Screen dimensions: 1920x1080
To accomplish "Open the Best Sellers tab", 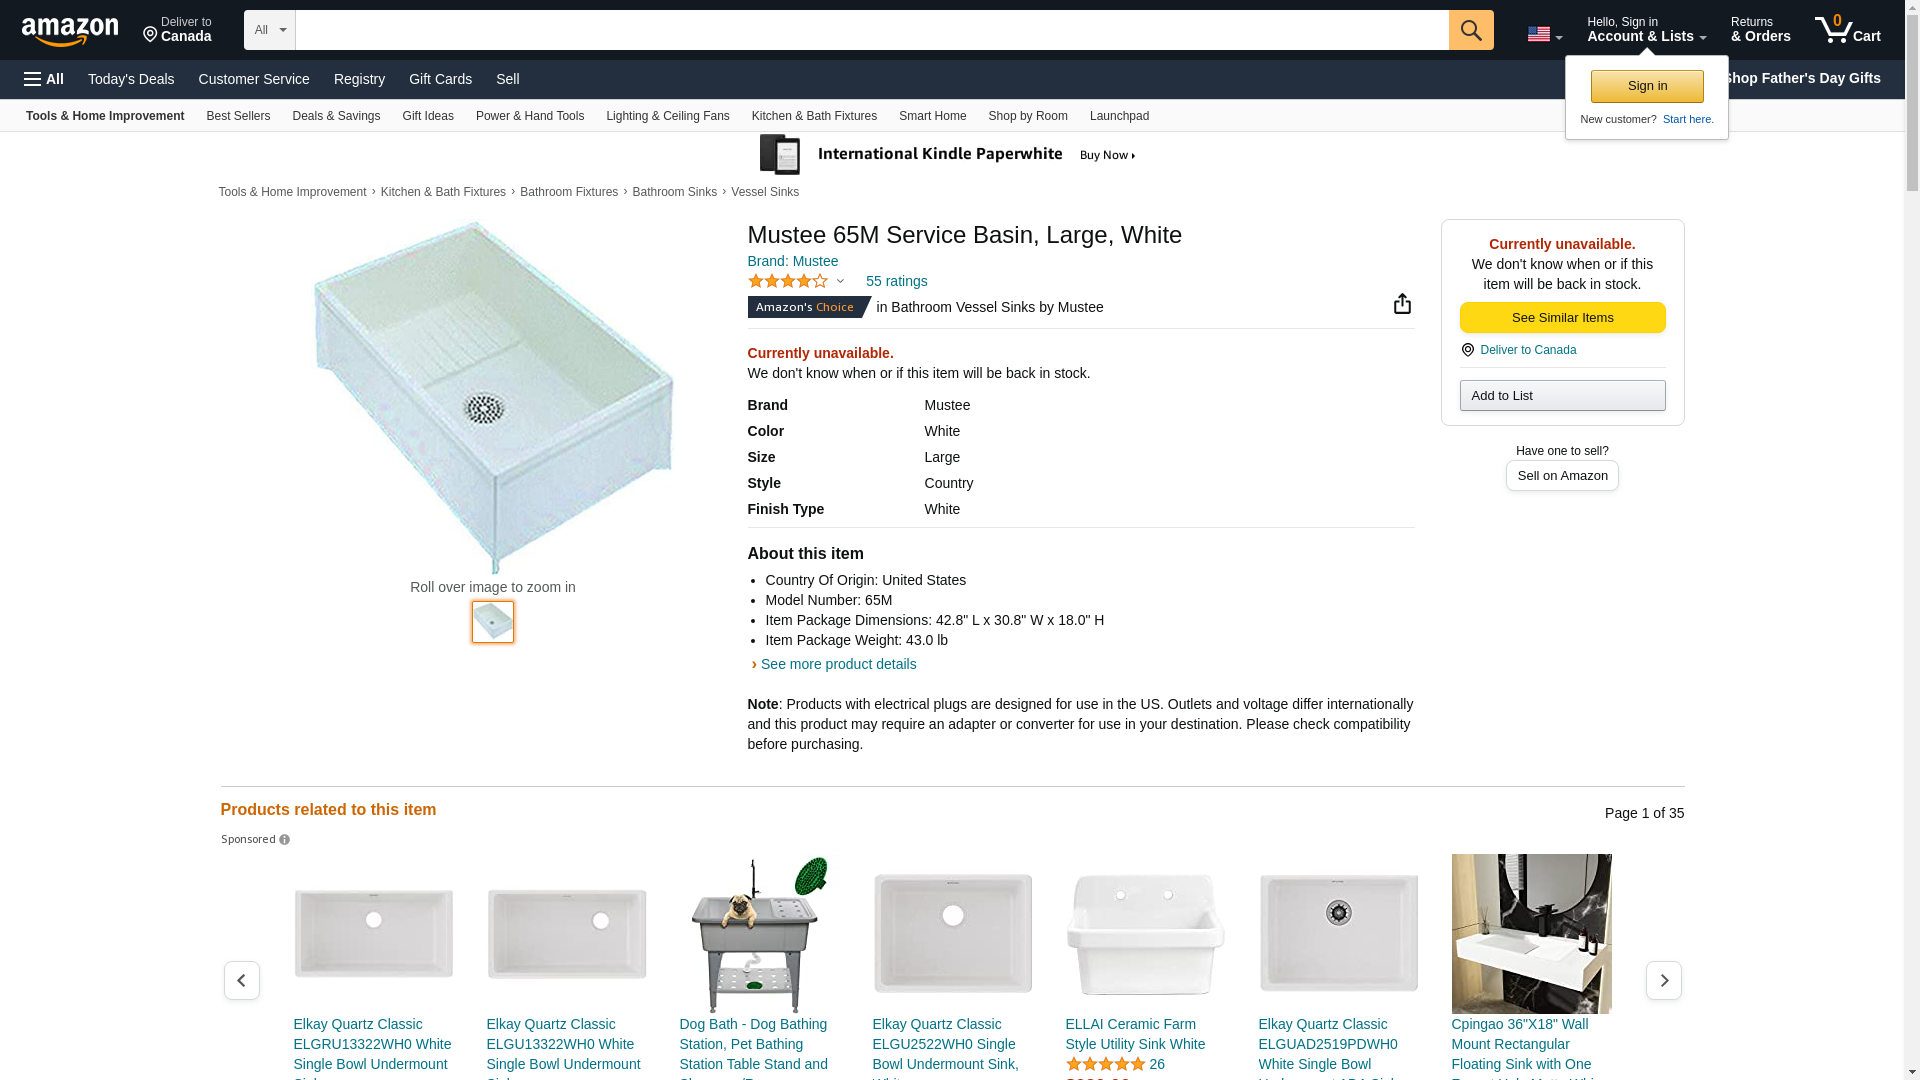I will pos(238,116).
